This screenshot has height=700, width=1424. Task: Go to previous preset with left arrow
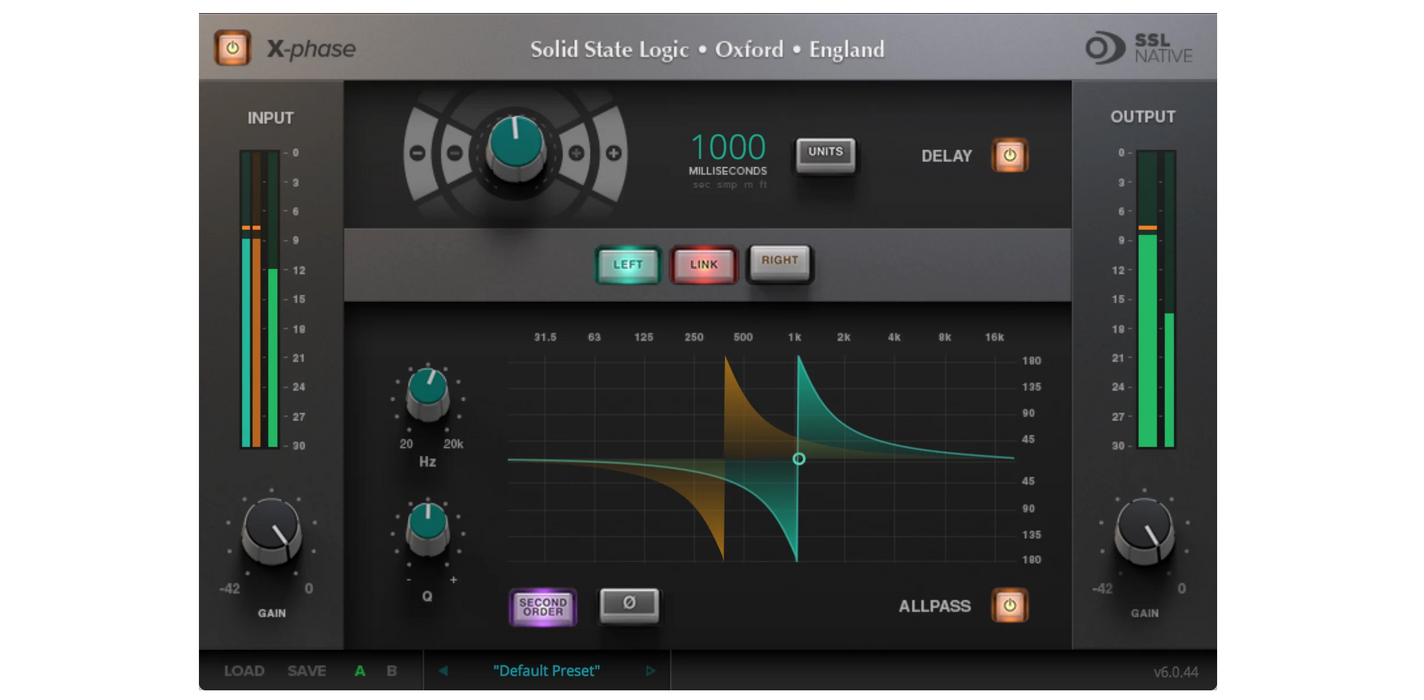pos(443,671)
